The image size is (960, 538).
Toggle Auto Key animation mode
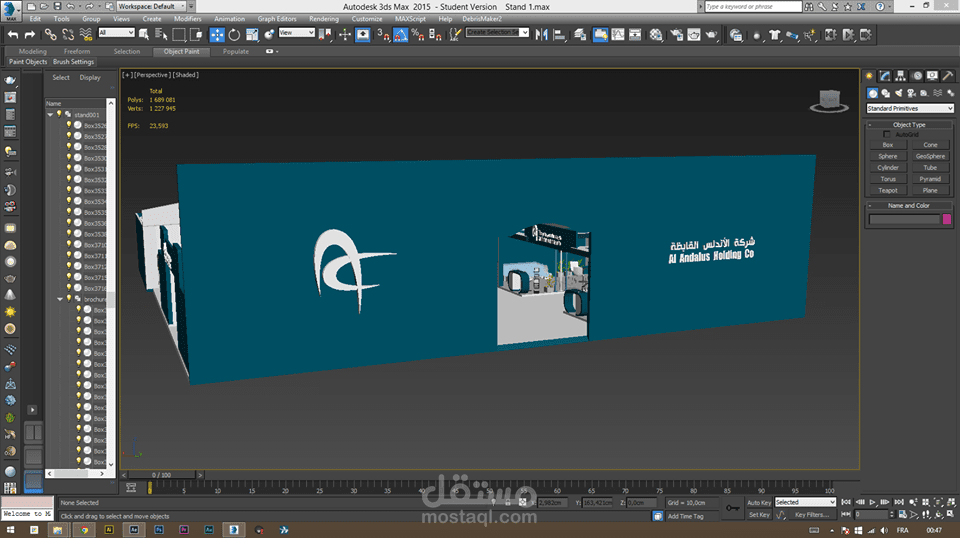[x=759, y=502]
